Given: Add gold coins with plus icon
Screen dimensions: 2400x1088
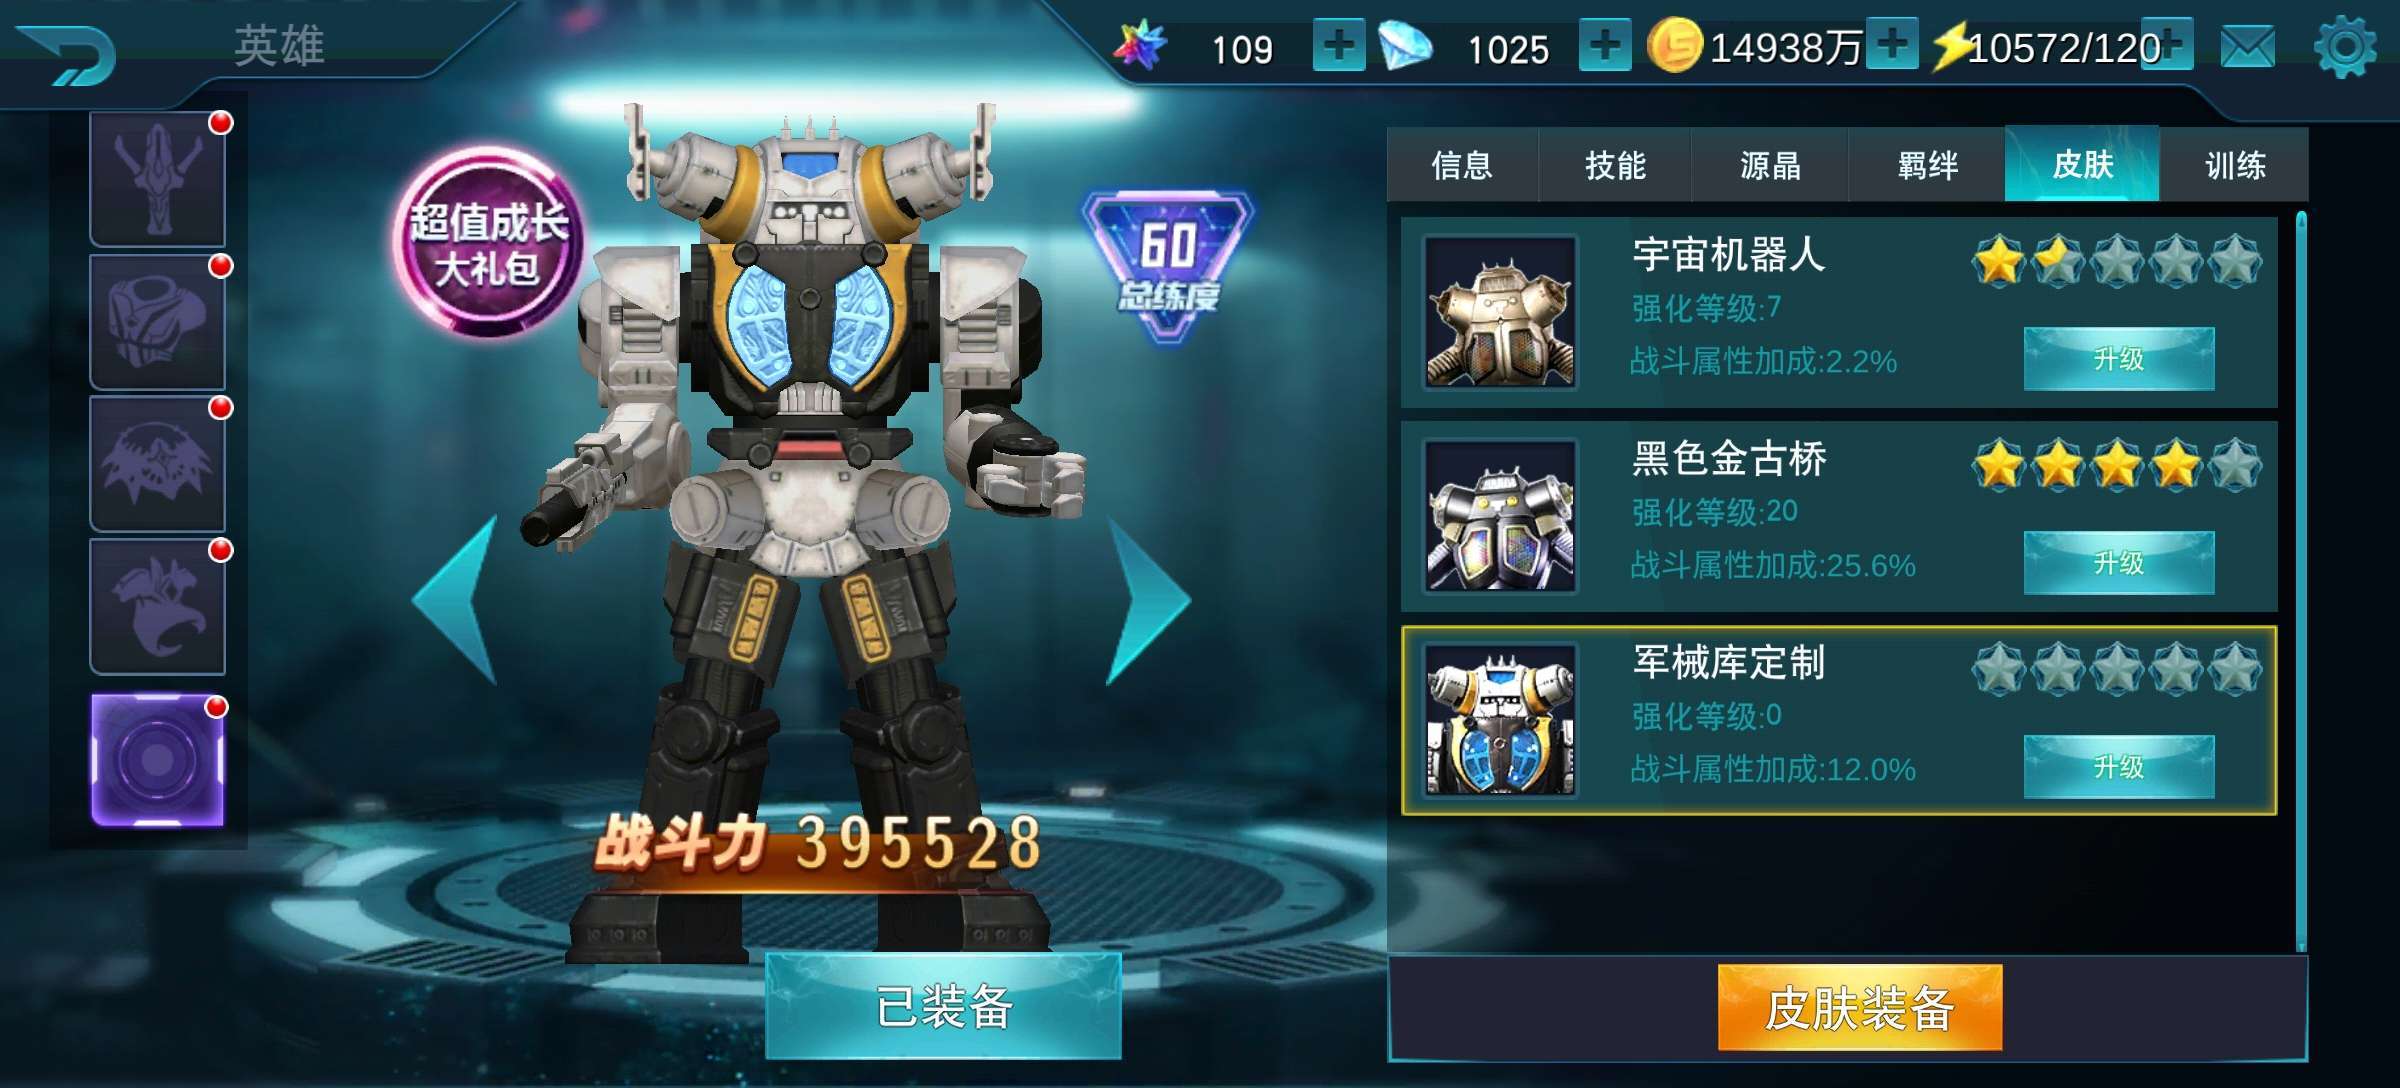Looking at the screenshot, I should coord(1892,45).
